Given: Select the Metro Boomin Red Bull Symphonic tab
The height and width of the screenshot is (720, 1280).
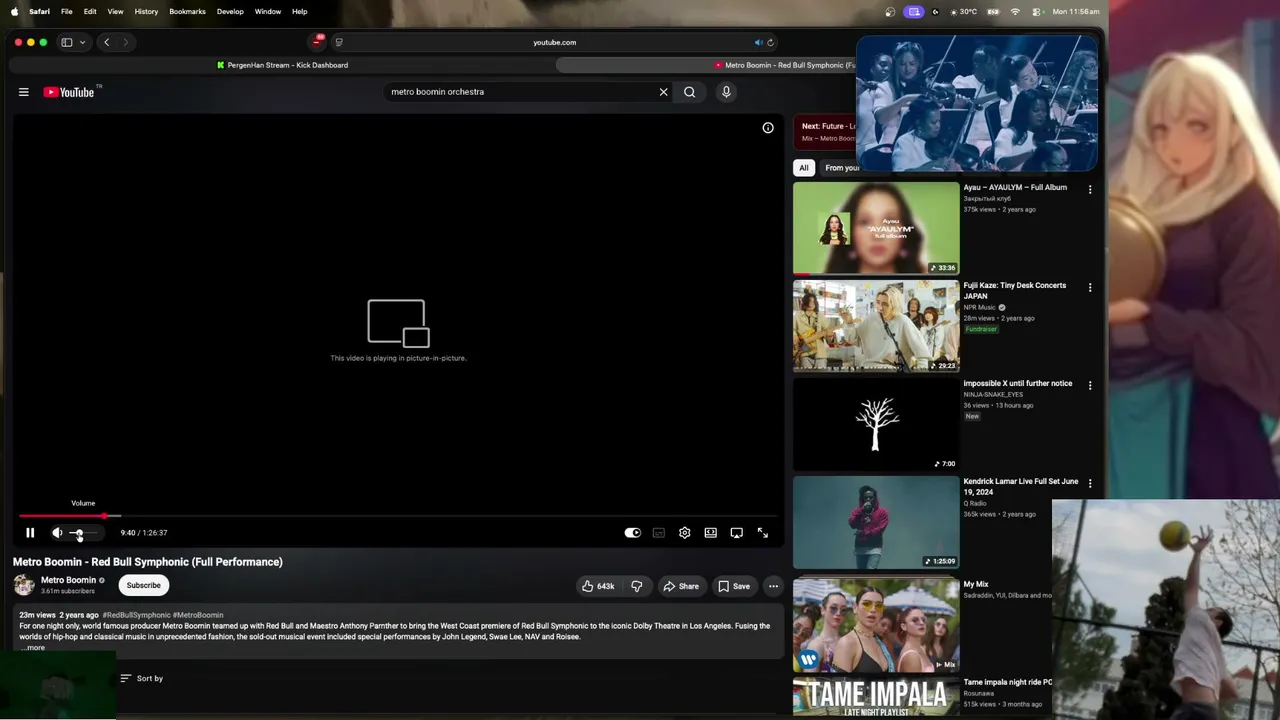Looking at the screenshot, I should [790, 65].
